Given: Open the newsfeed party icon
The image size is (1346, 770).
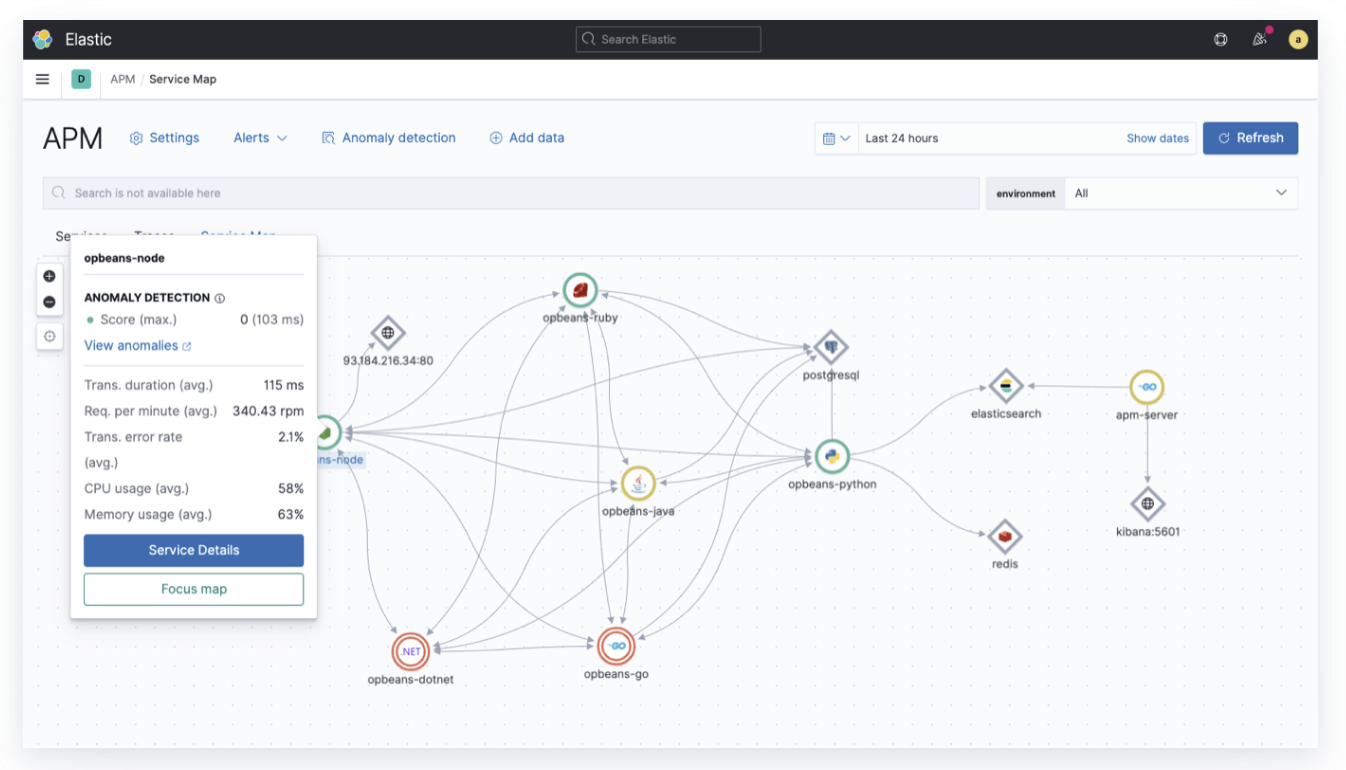Looking at the screenshot, I should 1260,40.
